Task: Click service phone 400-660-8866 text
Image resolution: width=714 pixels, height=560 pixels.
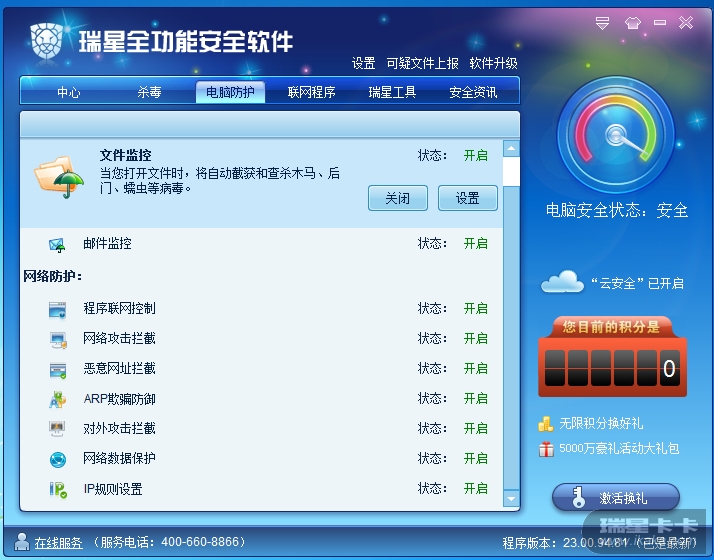Action: 169,542
